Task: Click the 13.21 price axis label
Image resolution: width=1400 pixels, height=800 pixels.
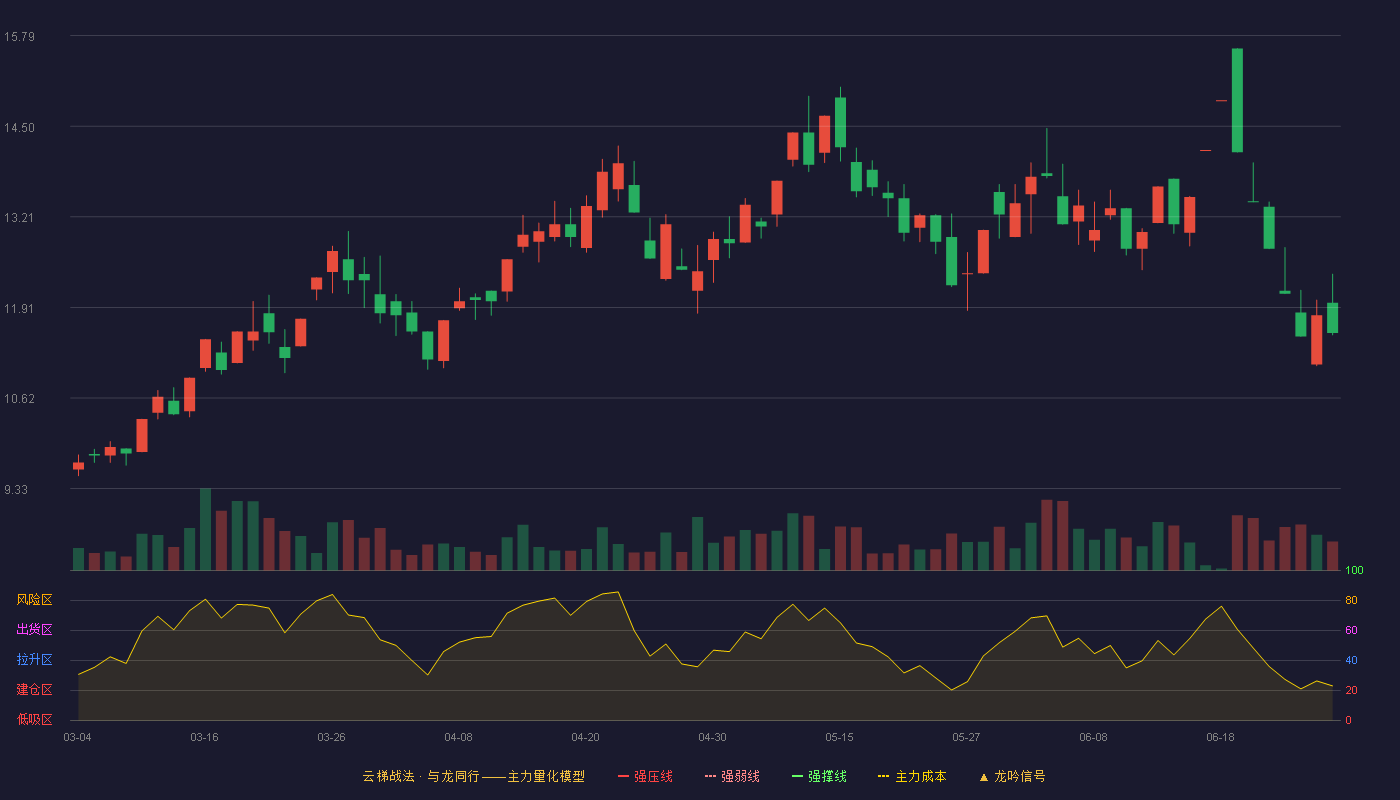Action: point(20,218)
